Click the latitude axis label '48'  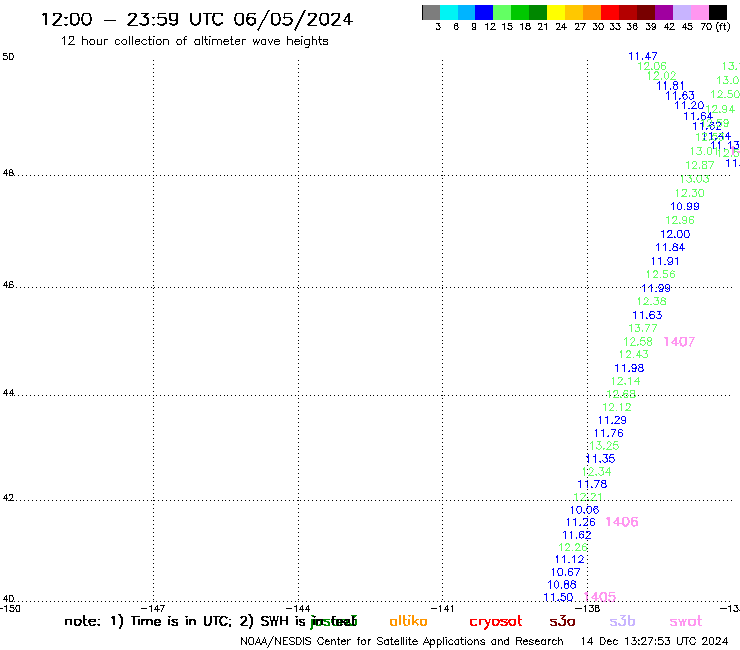8,173
